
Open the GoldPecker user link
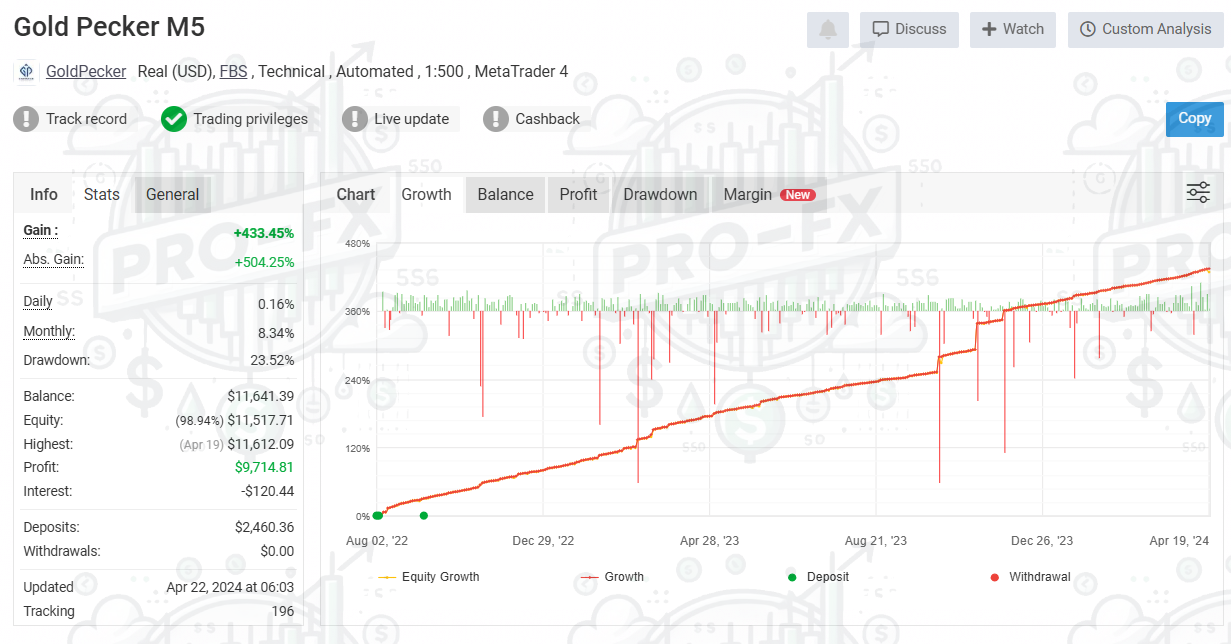coord(86,72)
